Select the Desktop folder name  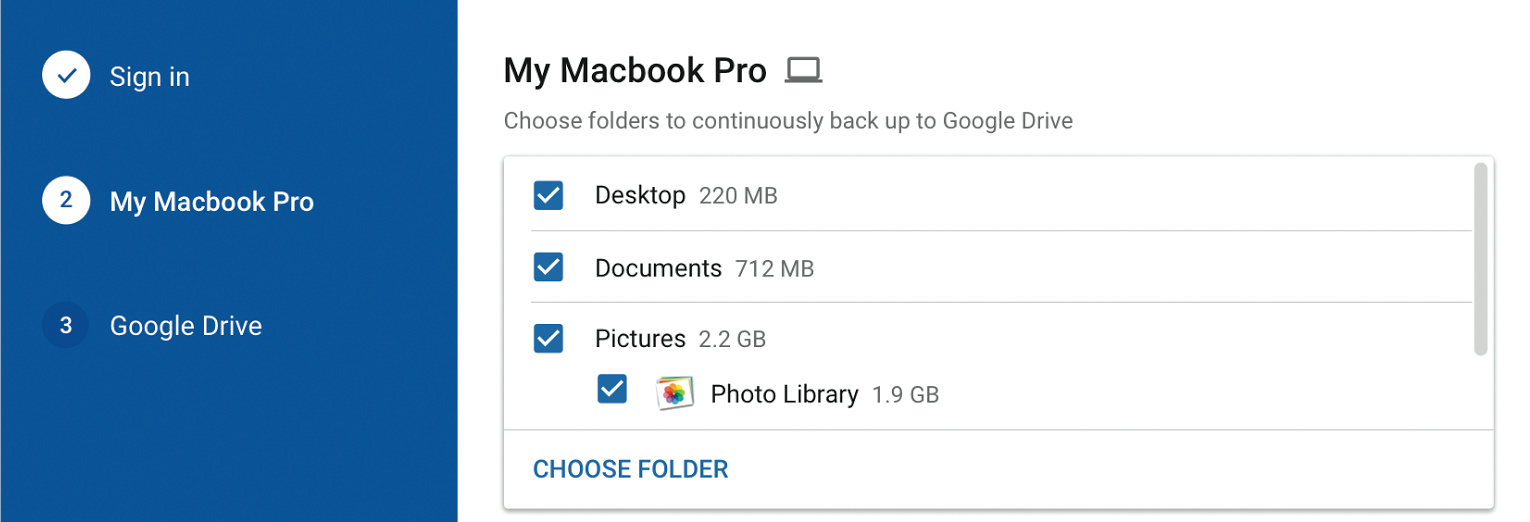(640, 195)
